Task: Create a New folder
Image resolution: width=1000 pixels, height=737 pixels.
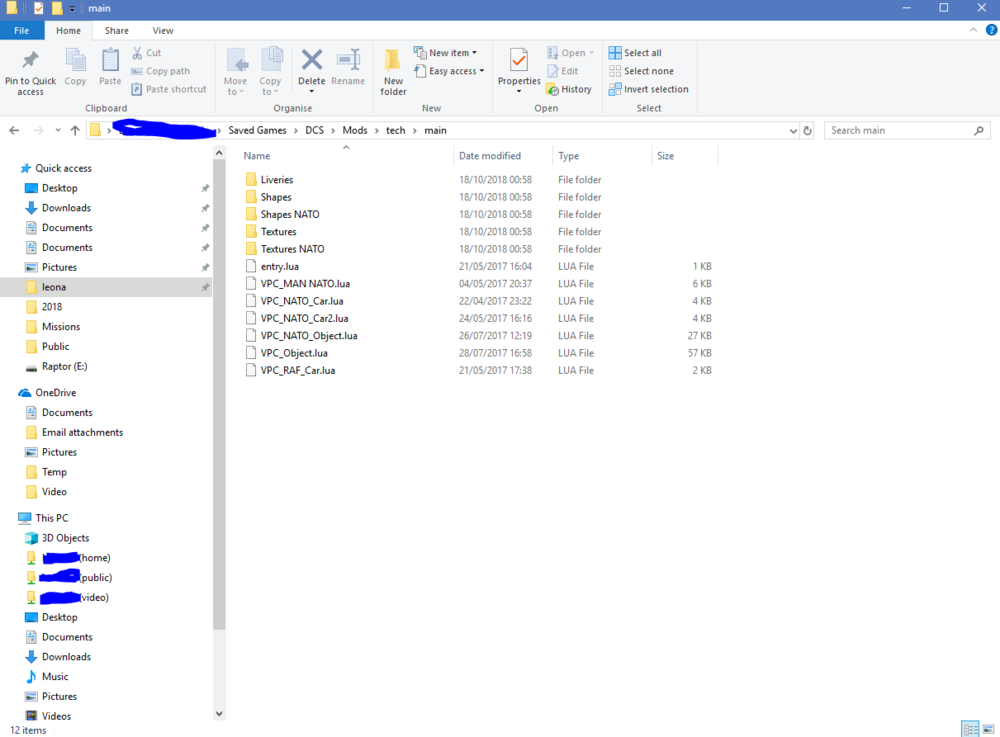Action: 393,72
